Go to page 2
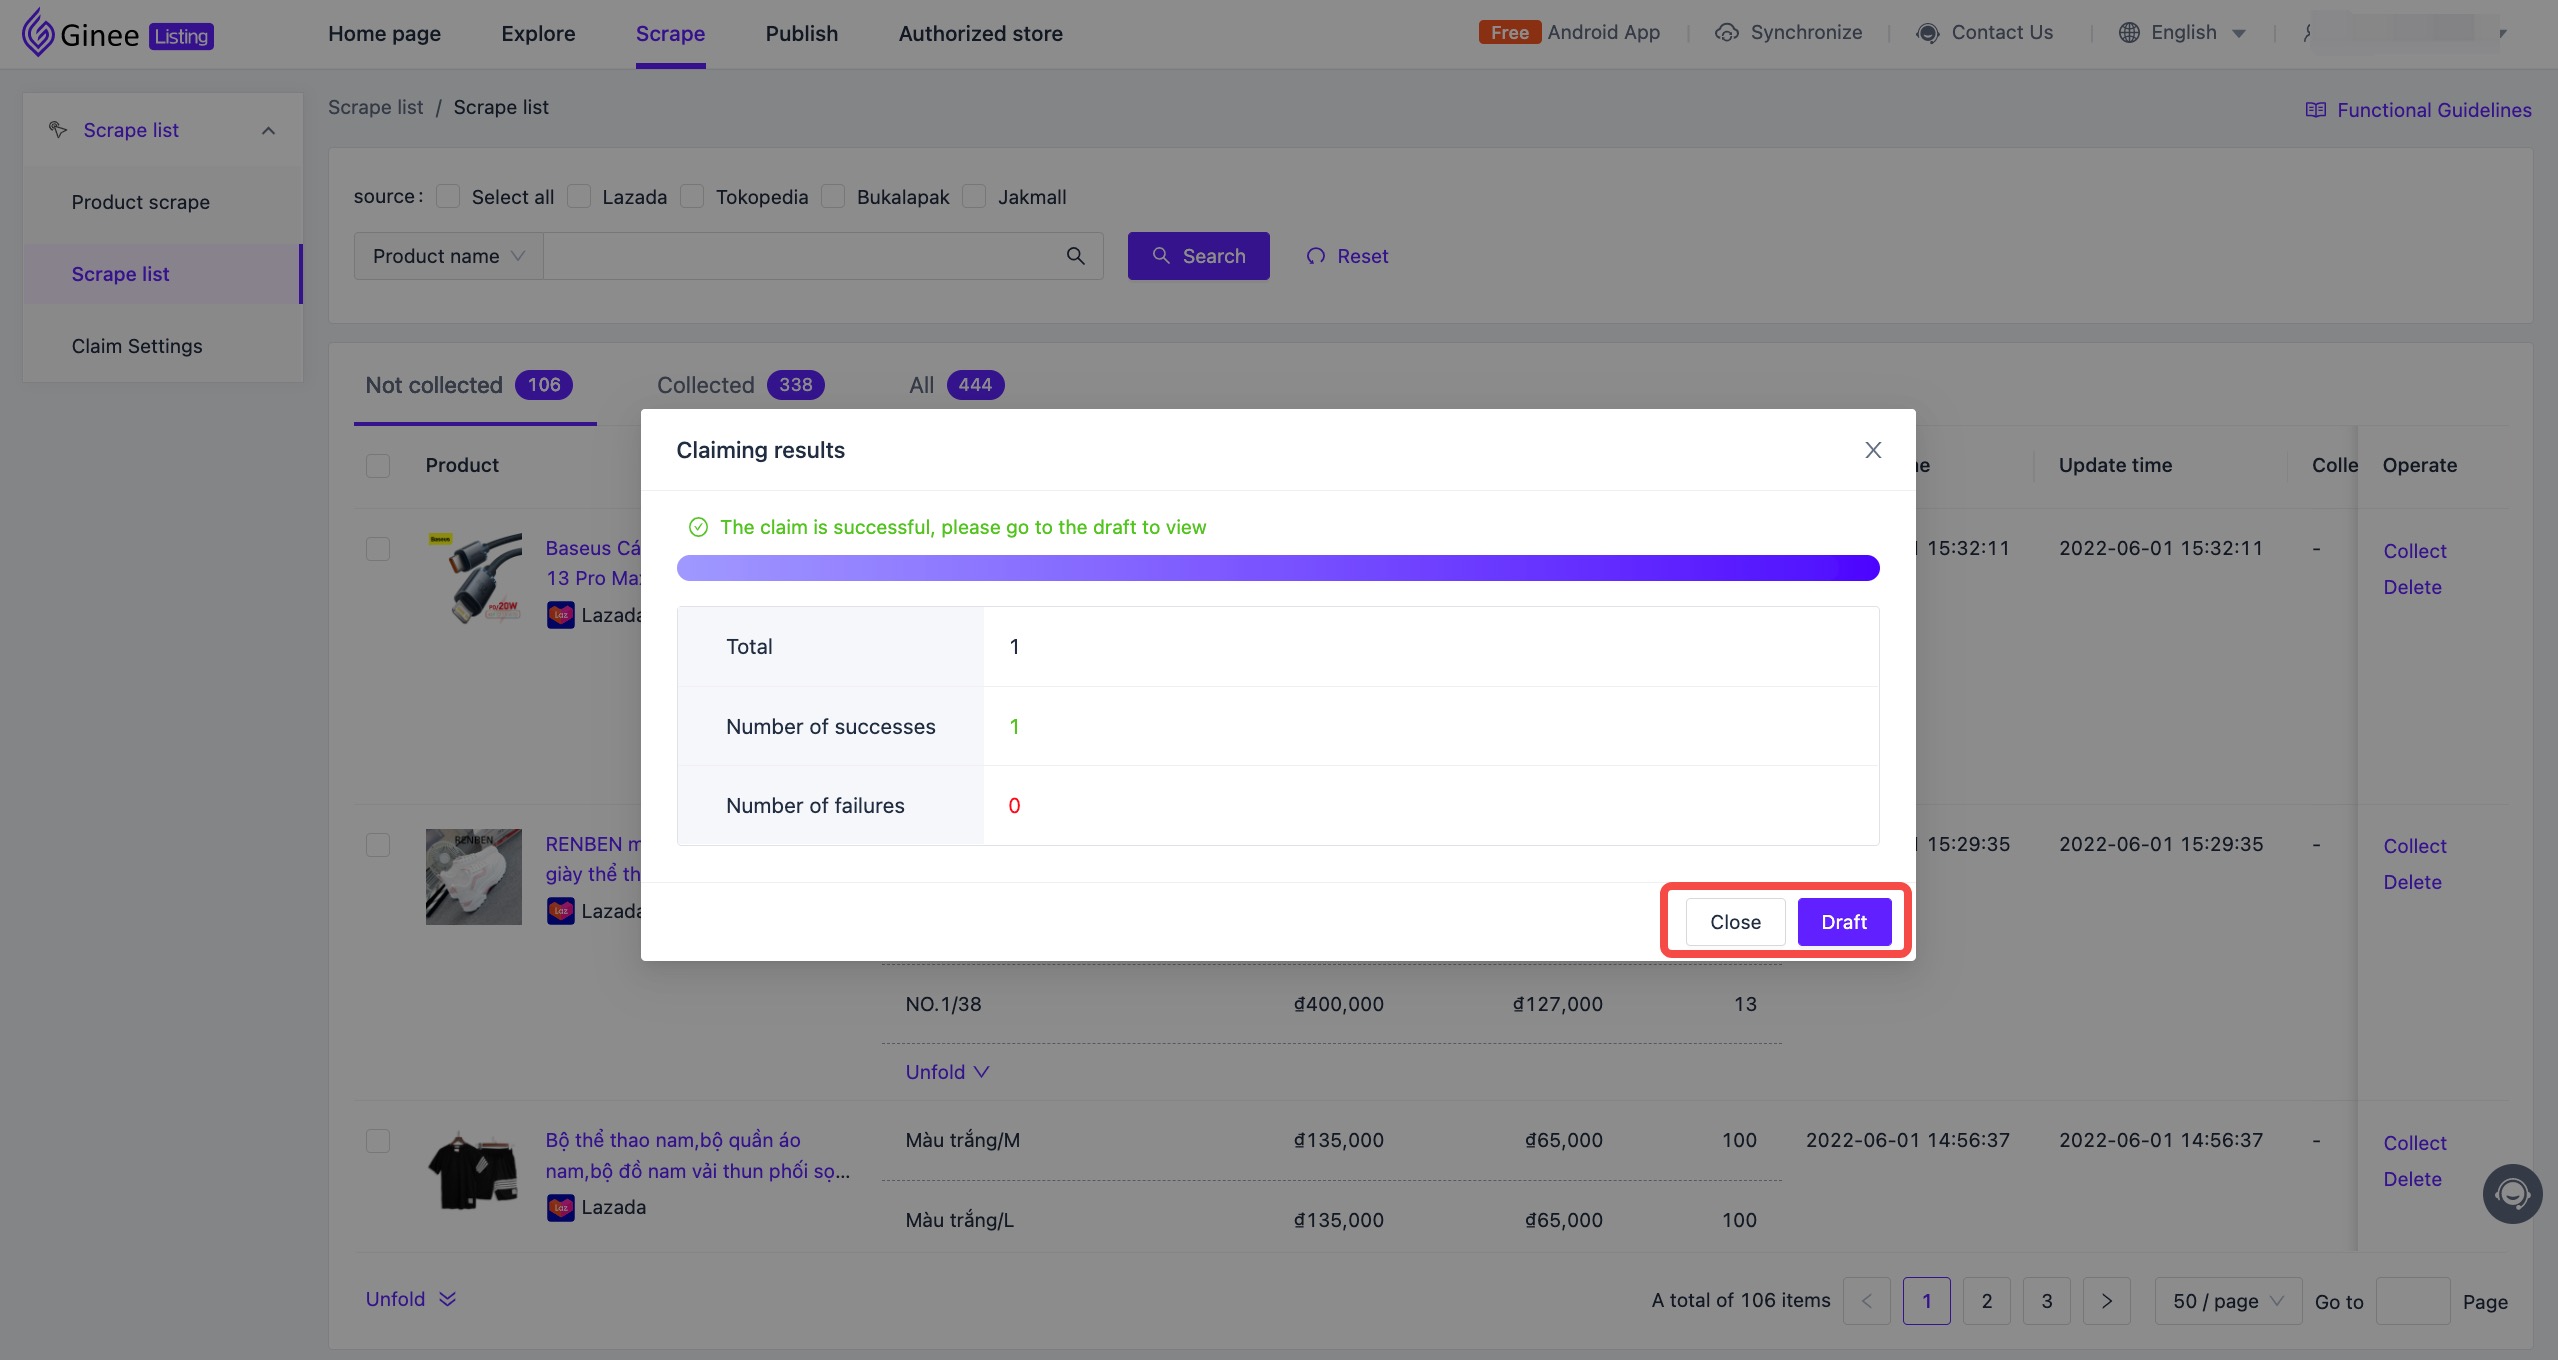 [1986, 1301]
